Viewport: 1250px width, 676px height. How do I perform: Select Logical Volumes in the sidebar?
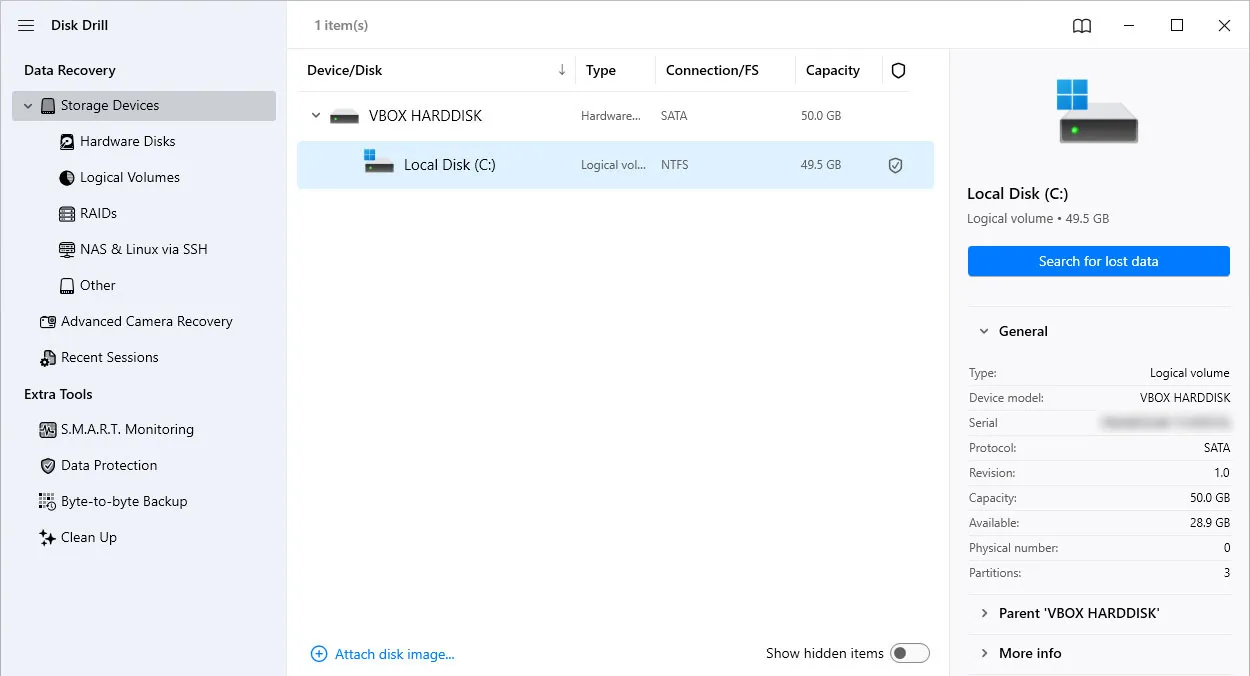click(129, 178)
